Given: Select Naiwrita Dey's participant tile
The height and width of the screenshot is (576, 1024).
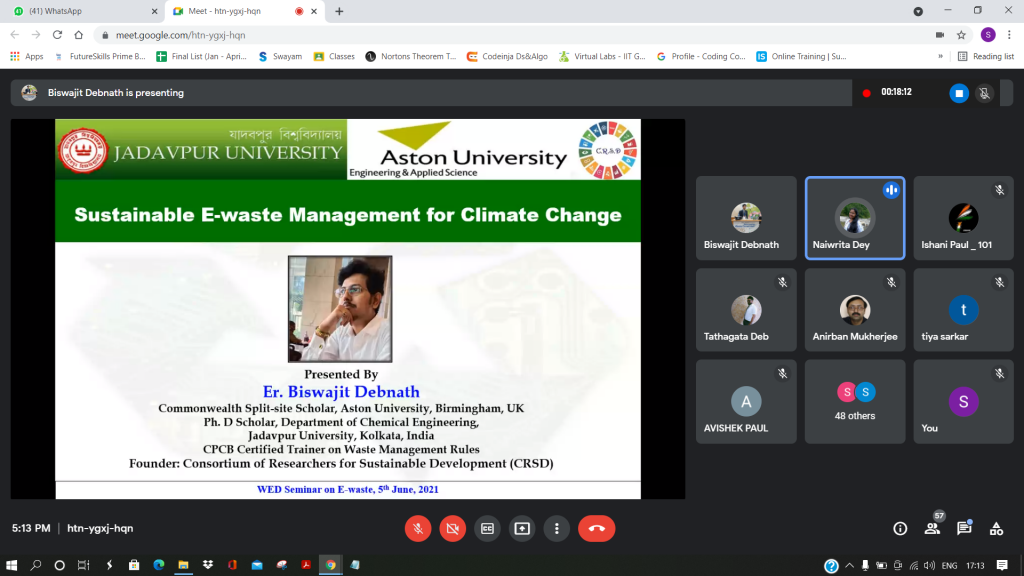Looking at the screenshot, I should click(x=855, y=218).
